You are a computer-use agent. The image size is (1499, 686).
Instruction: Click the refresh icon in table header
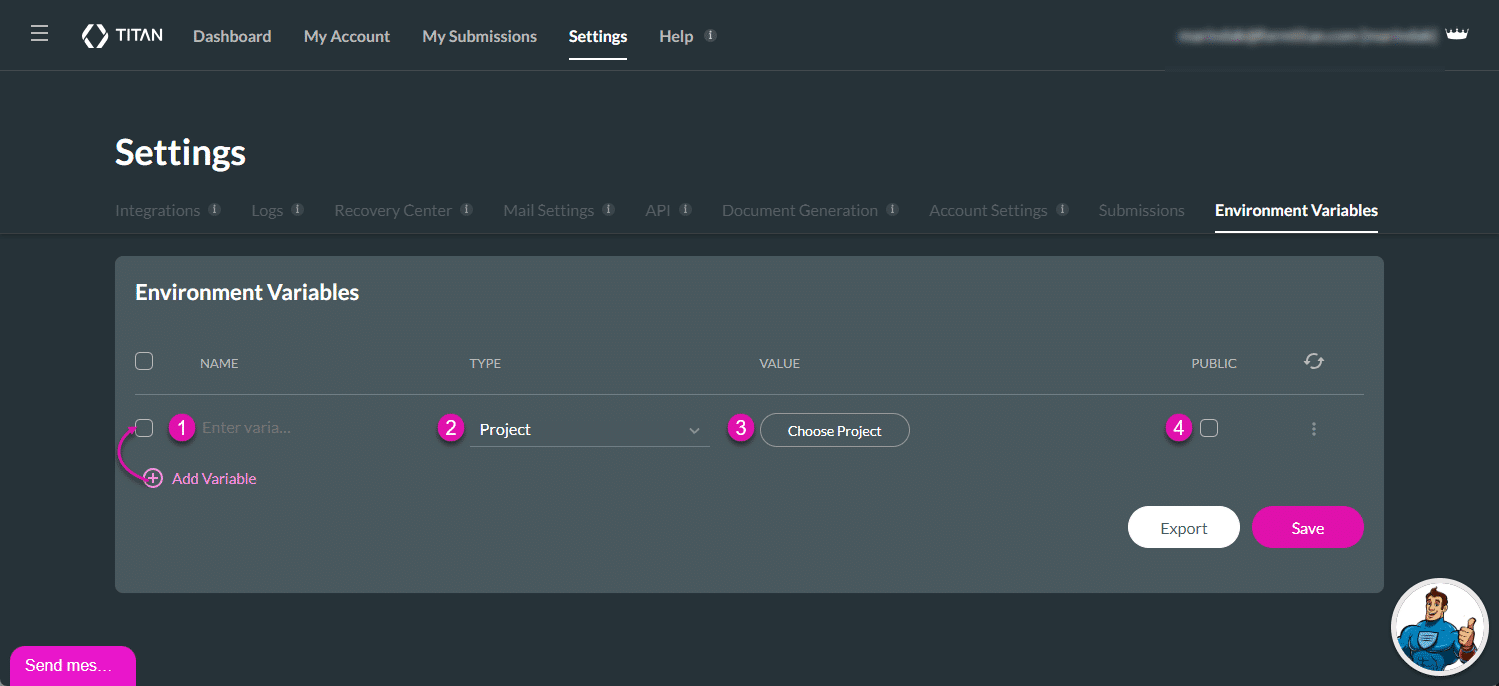[x=1313, y=362]
